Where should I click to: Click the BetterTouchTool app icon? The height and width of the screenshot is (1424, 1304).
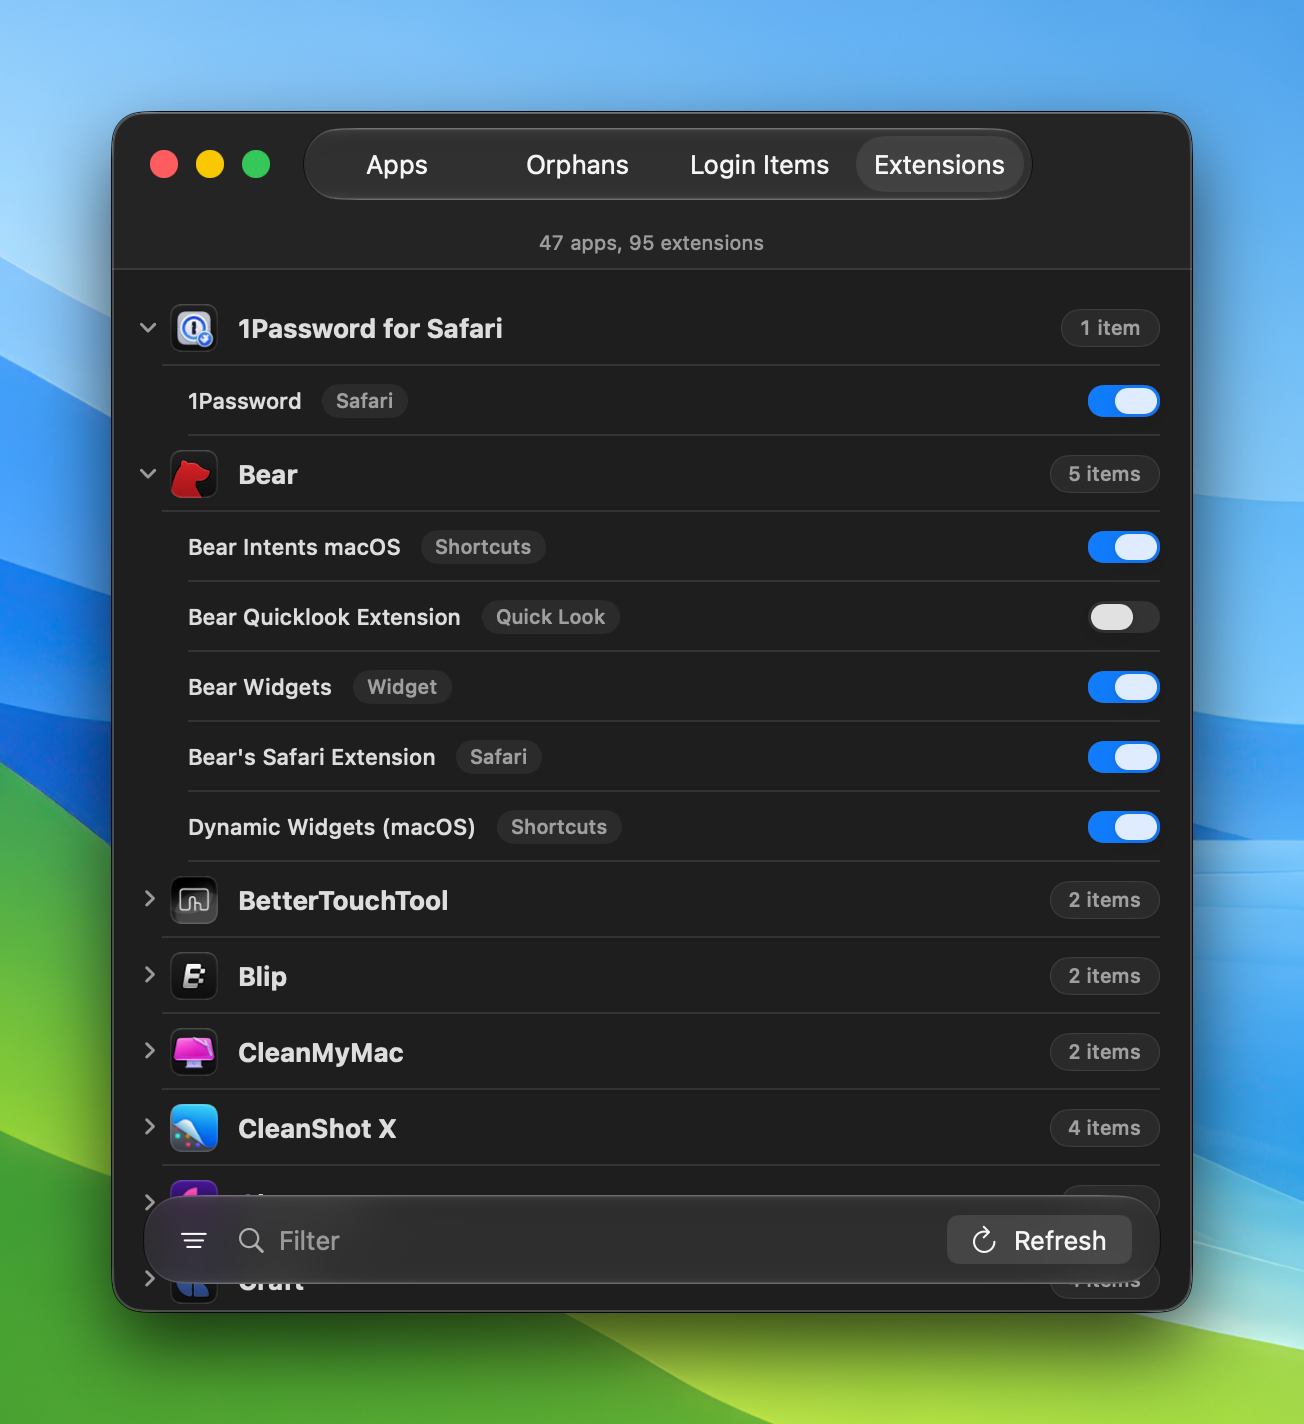click(x=194, y=900)
